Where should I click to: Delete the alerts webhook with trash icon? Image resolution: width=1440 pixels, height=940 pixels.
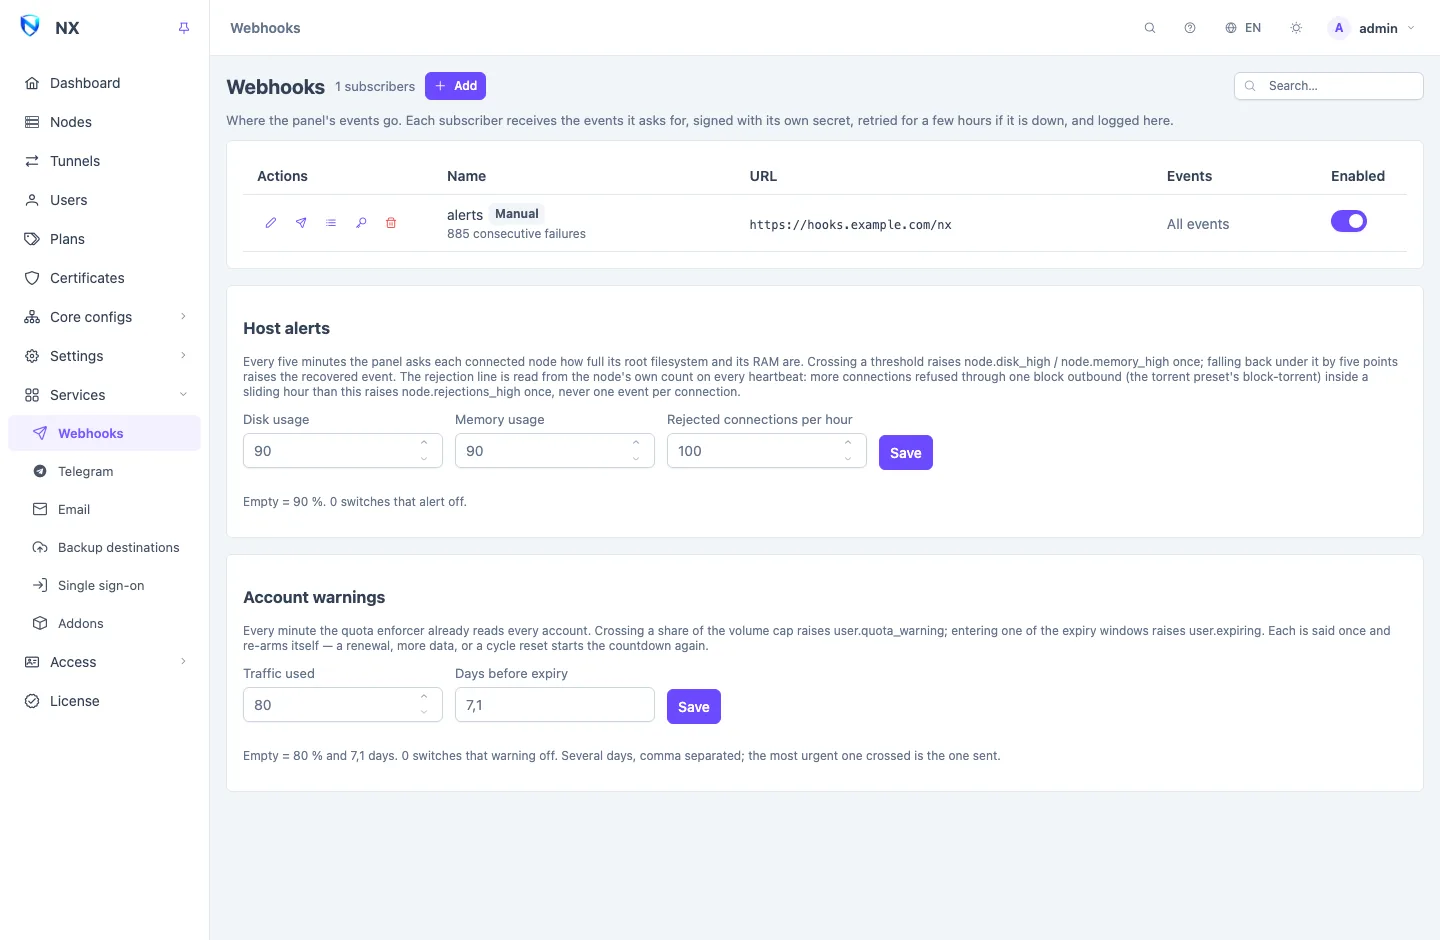click(x=391, y=223)
